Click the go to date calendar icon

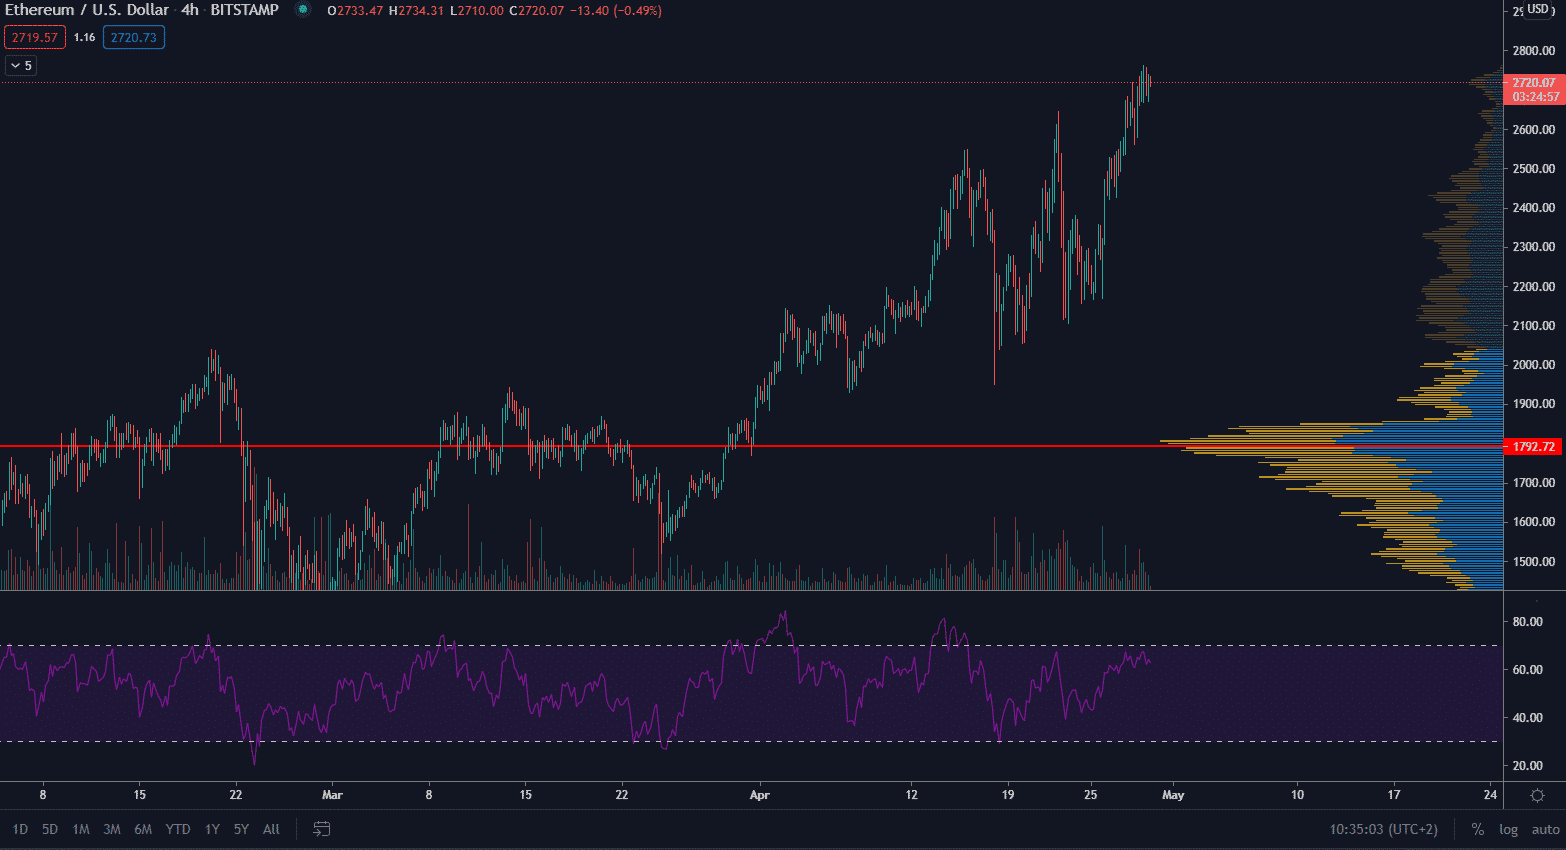[x=322, y=829]
